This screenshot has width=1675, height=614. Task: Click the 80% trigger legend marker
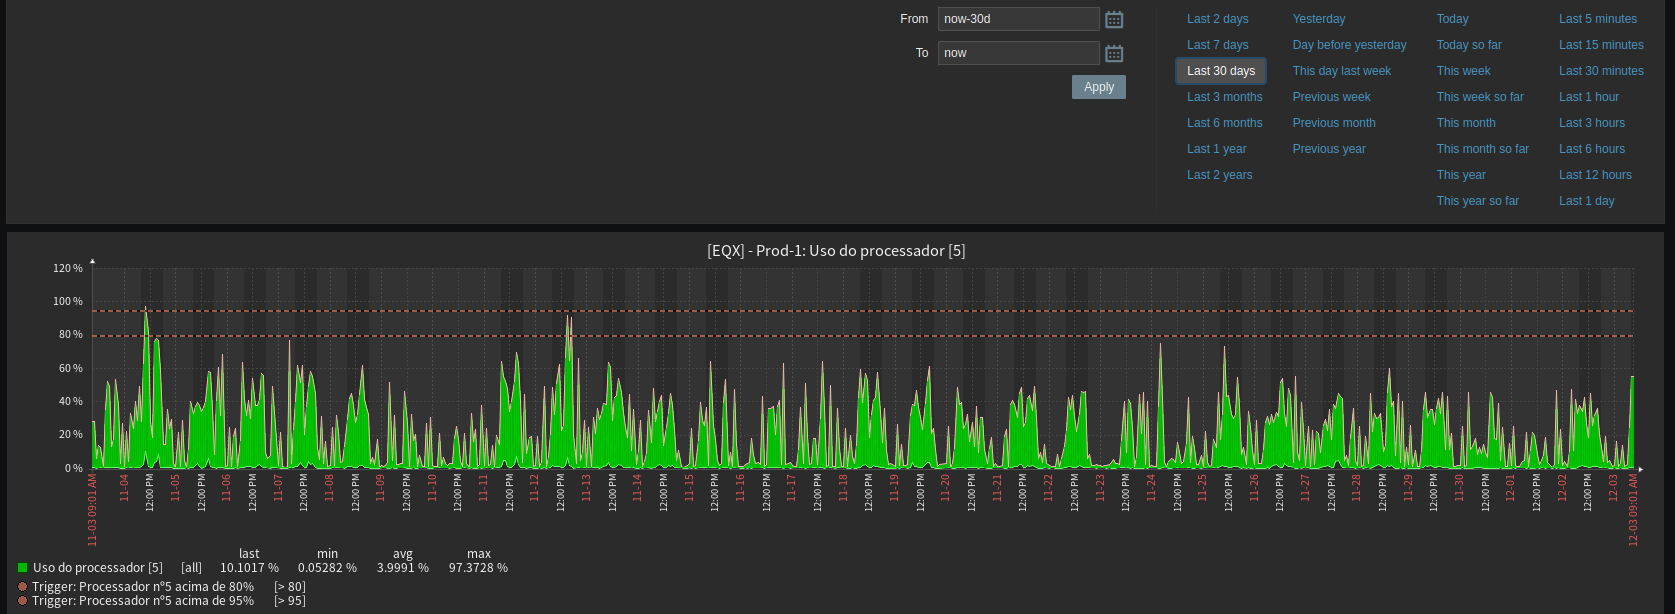tap(22, 587)
